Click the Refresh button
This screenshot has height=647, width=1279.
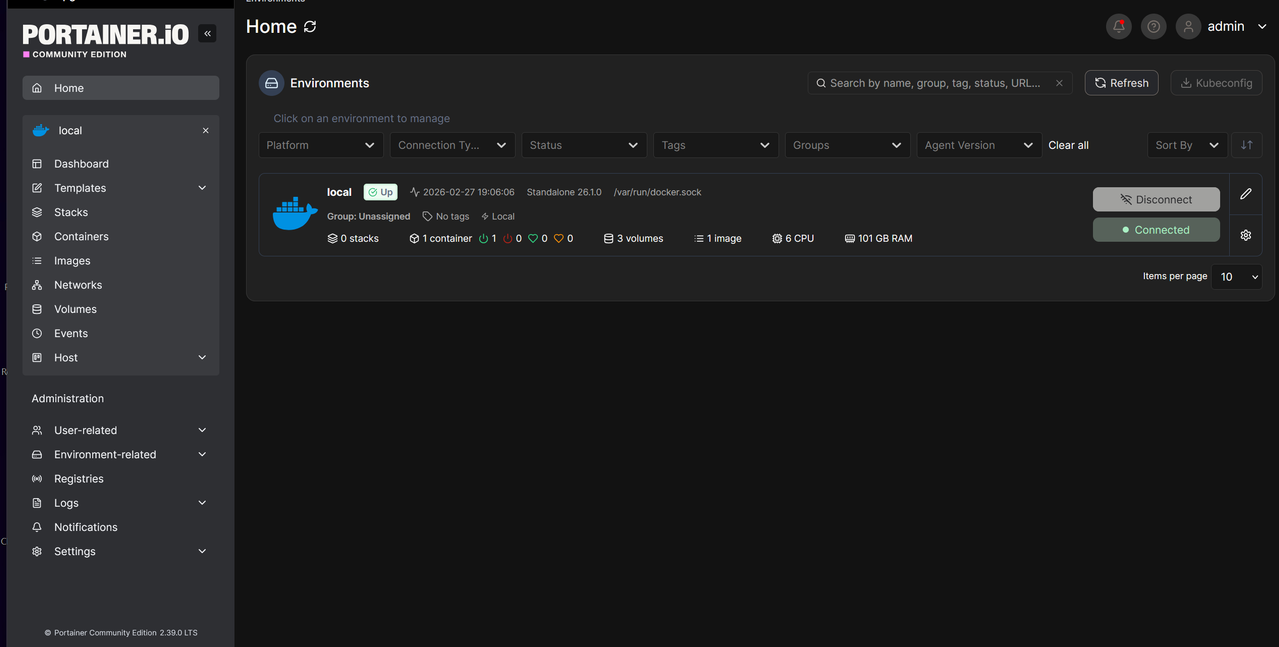[x=1122, y=83]
